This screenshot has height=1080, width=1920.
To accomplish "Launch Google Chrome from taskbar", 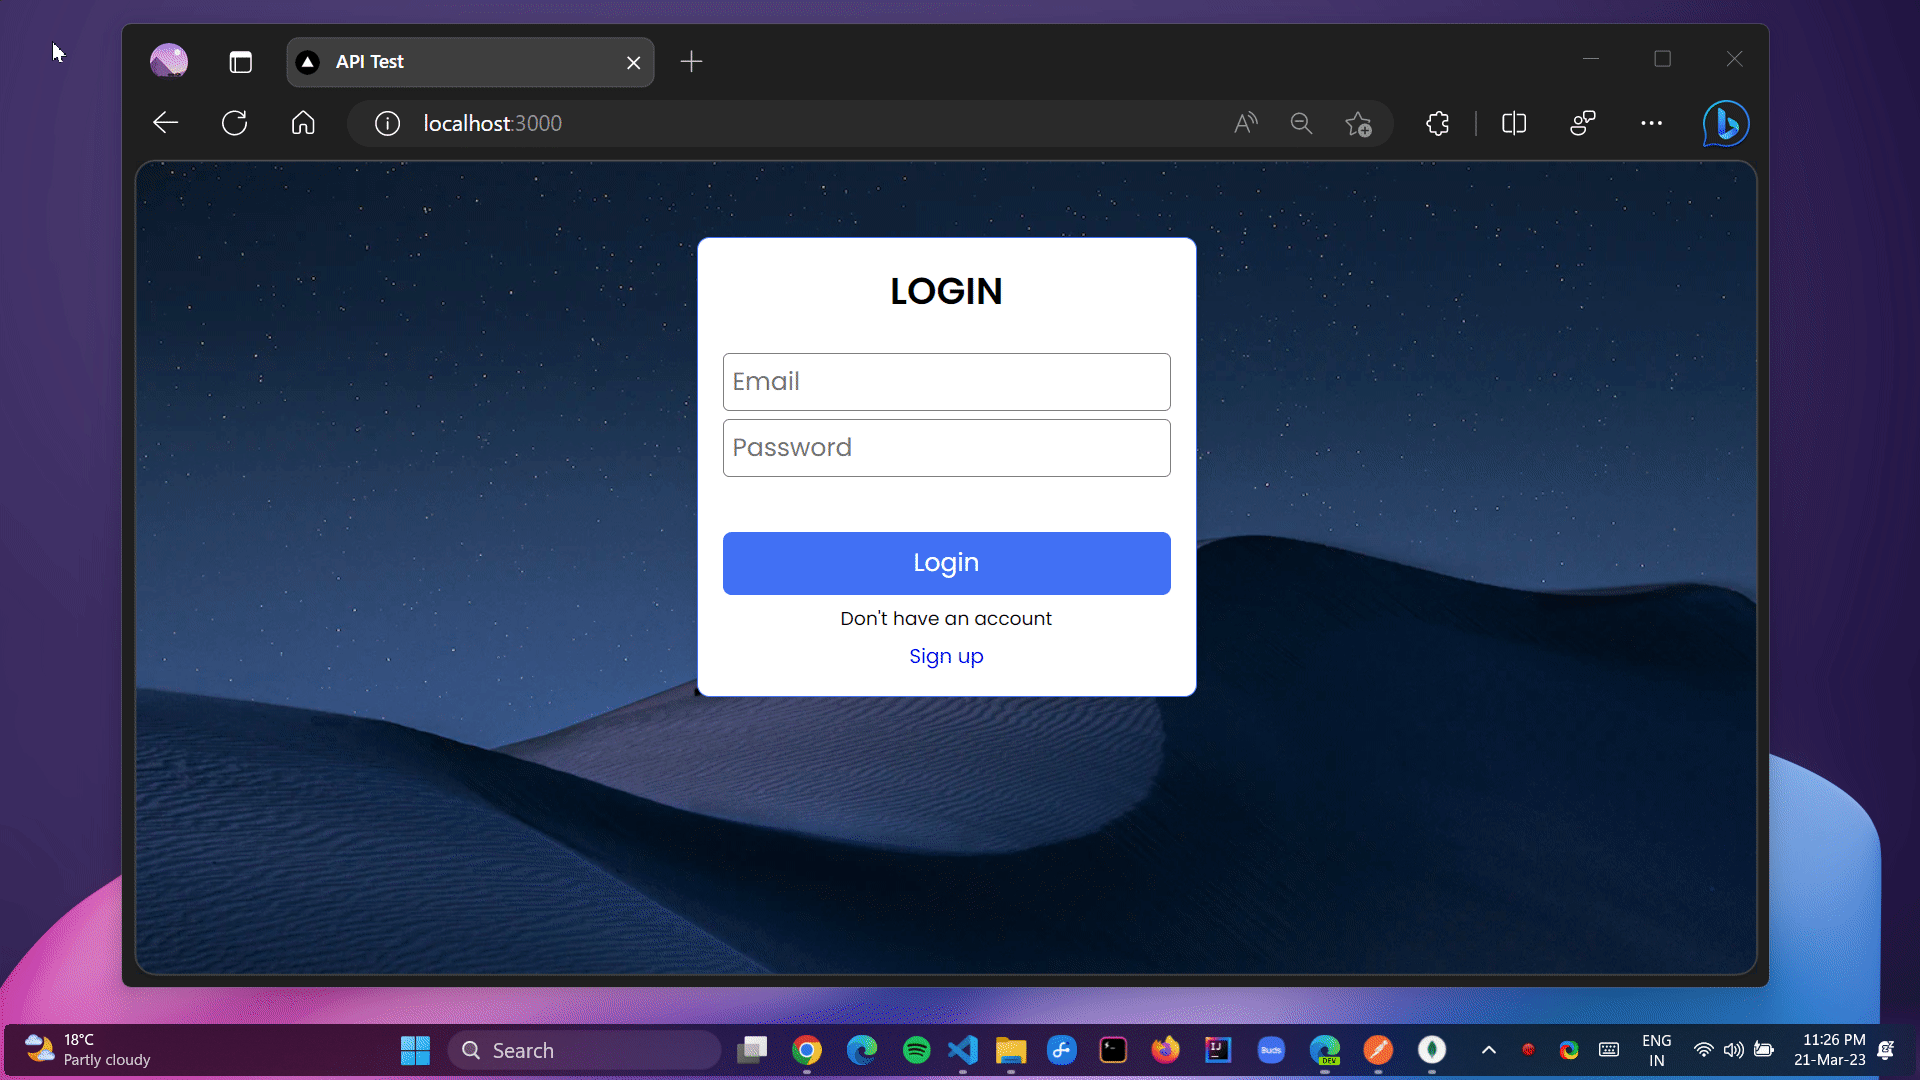I will [807, 1050].
